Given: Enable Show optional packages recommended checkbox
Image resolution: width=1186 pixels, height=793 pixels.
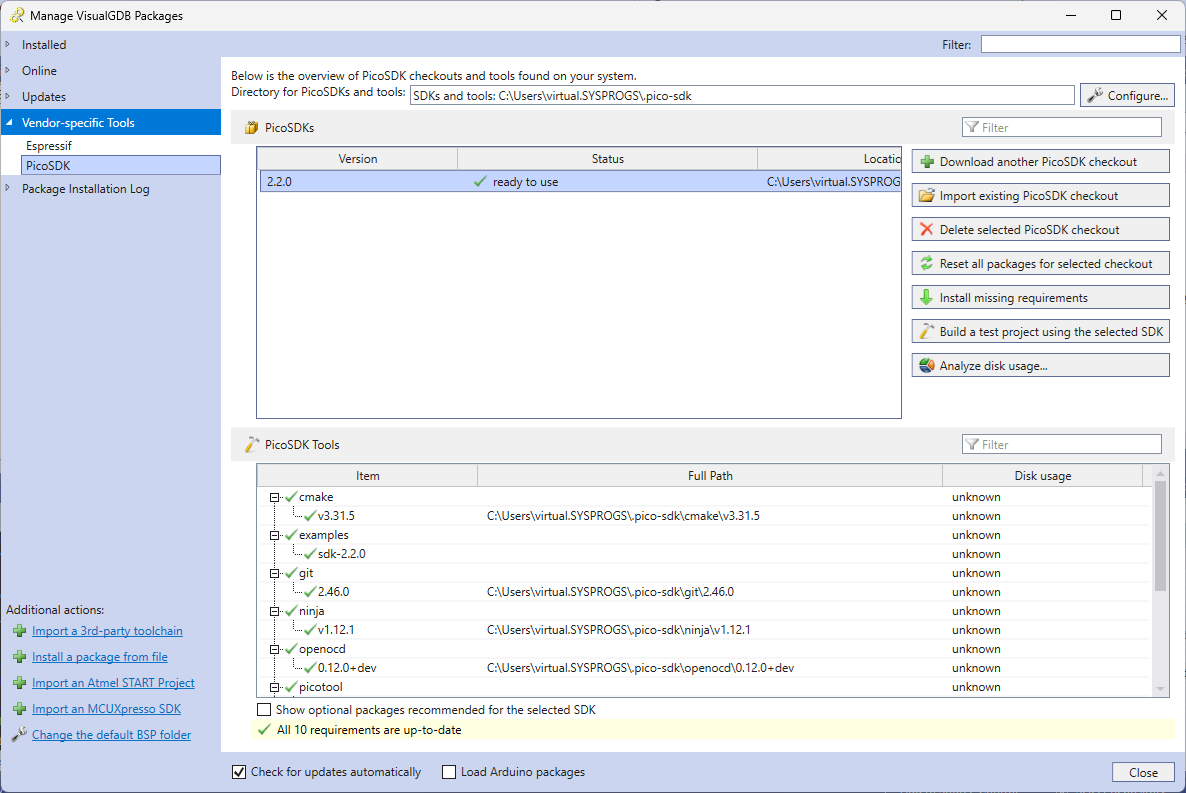Looking at the screenshot, I should (264, 710).
